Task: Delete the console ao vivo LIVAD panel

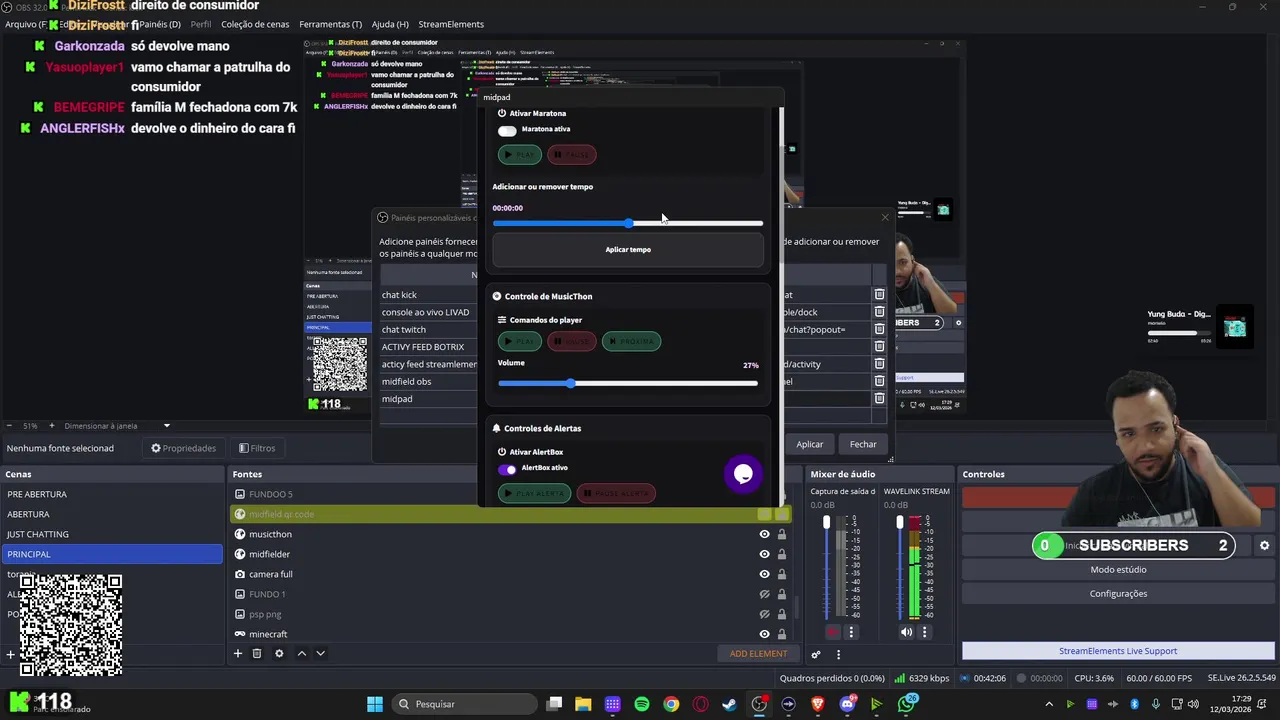Action: click(879, 312)
